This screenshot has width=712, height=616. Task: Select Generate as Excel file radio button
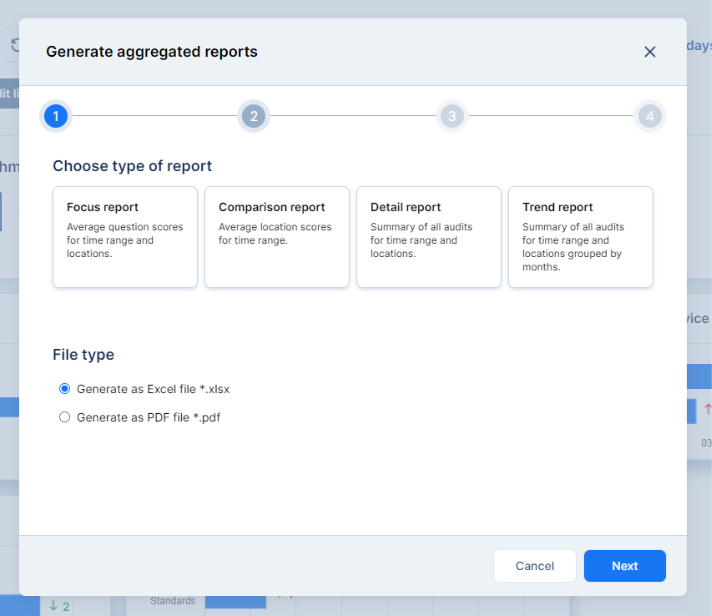pos(65,389)
